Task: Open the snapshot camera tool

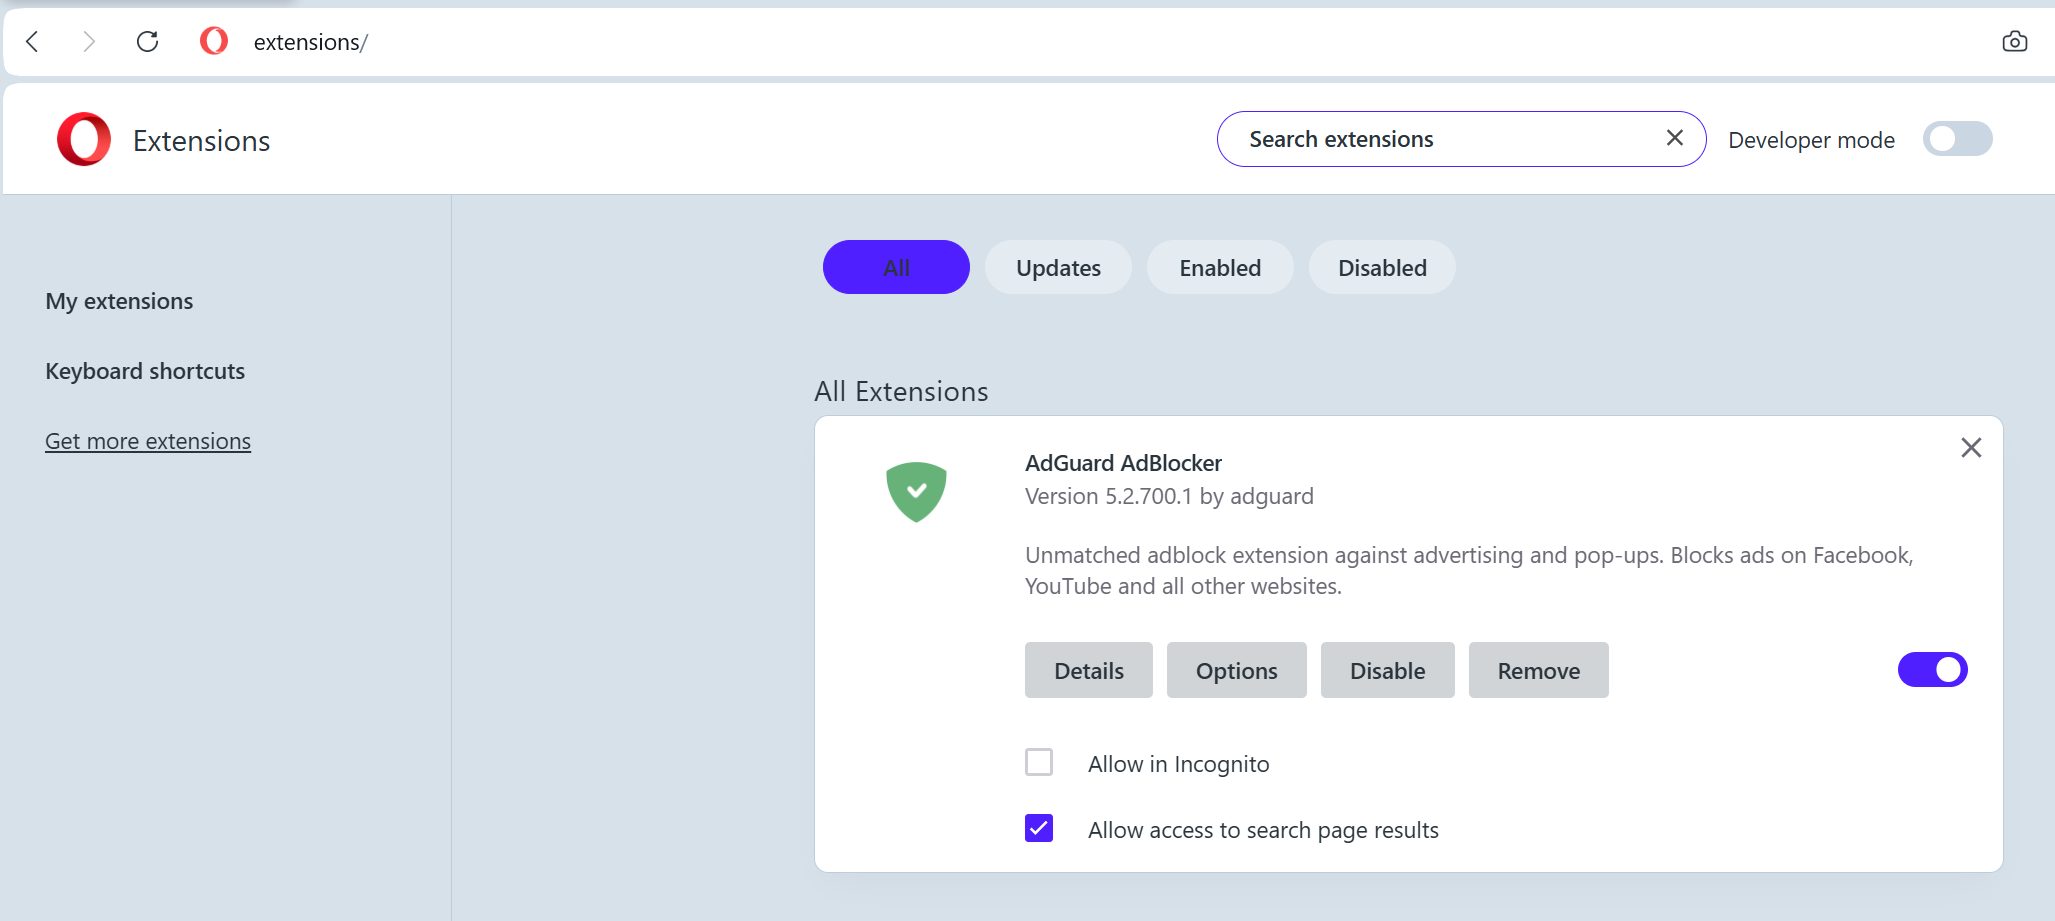Action: click(x=2016, y=41)
